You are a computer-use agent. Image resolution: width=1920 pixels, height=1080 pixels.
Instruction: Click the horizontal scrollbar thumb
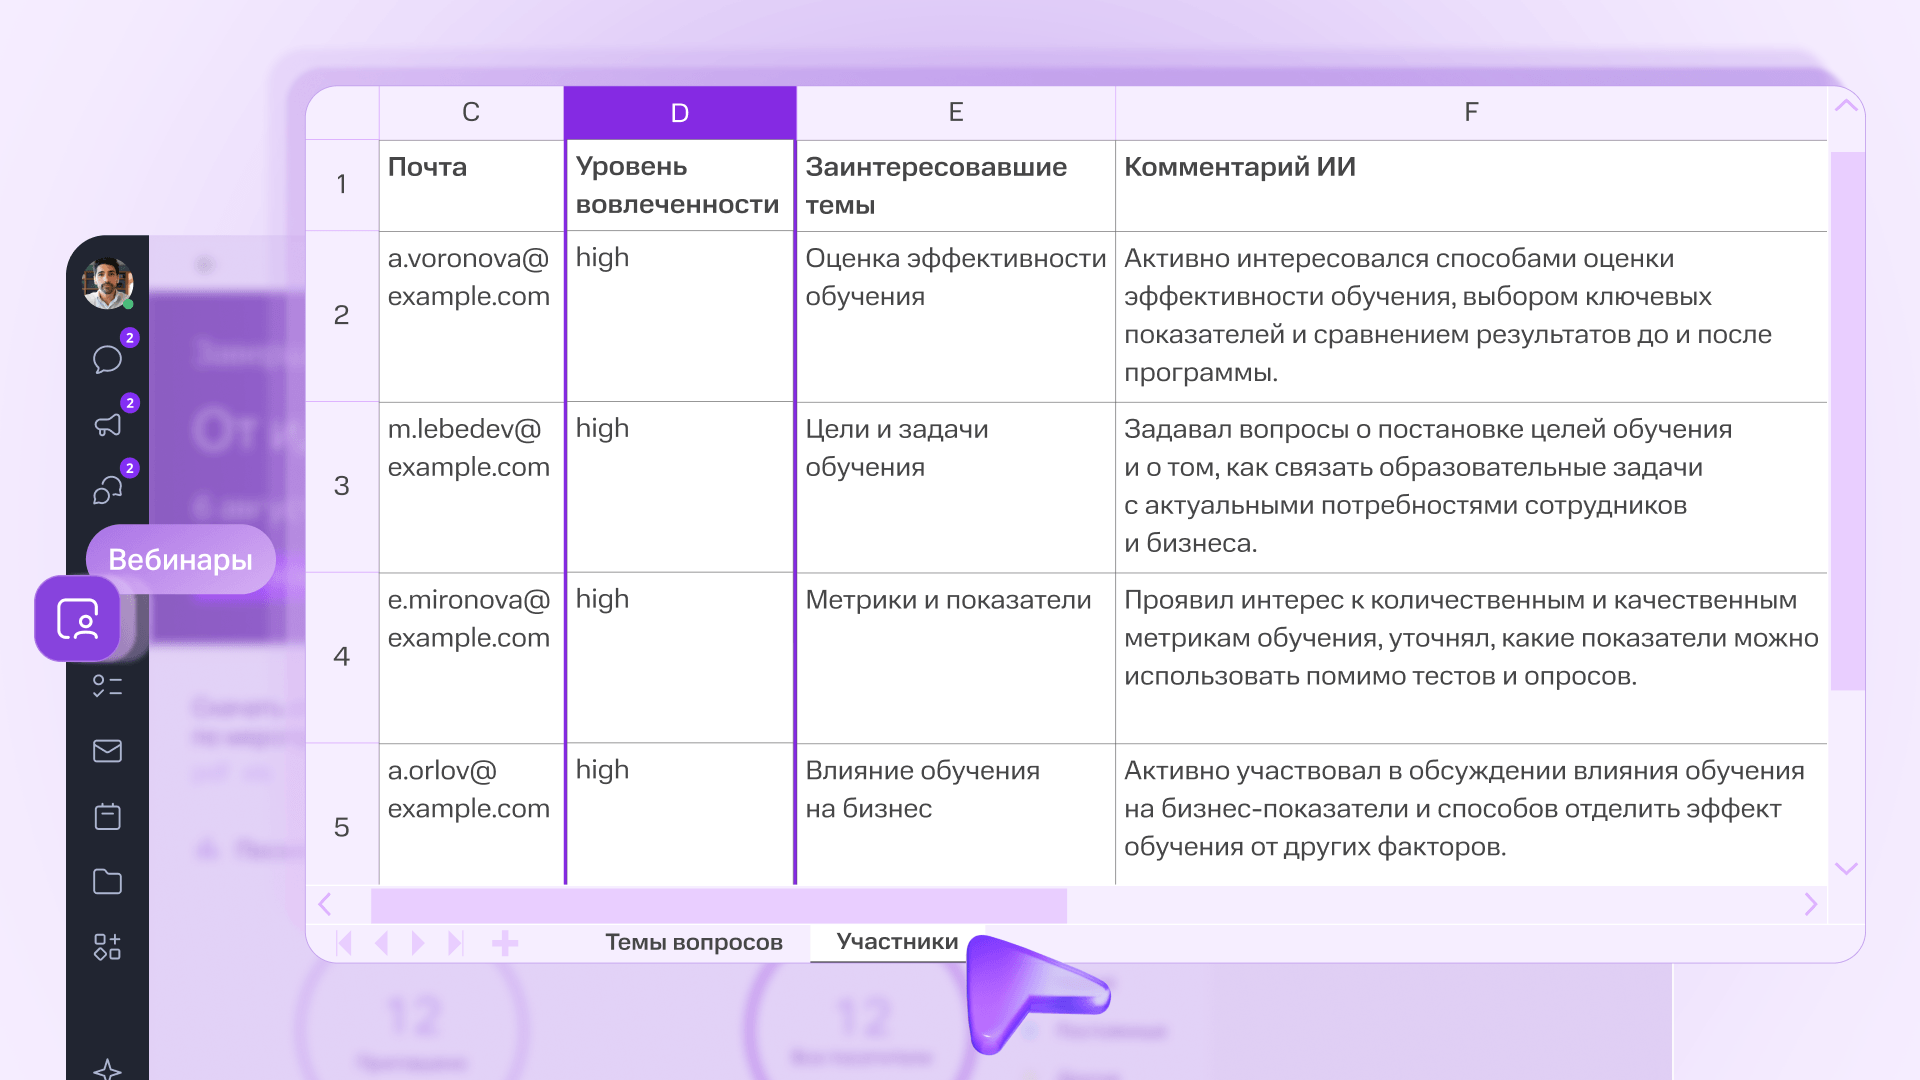(x=719, y=906)
